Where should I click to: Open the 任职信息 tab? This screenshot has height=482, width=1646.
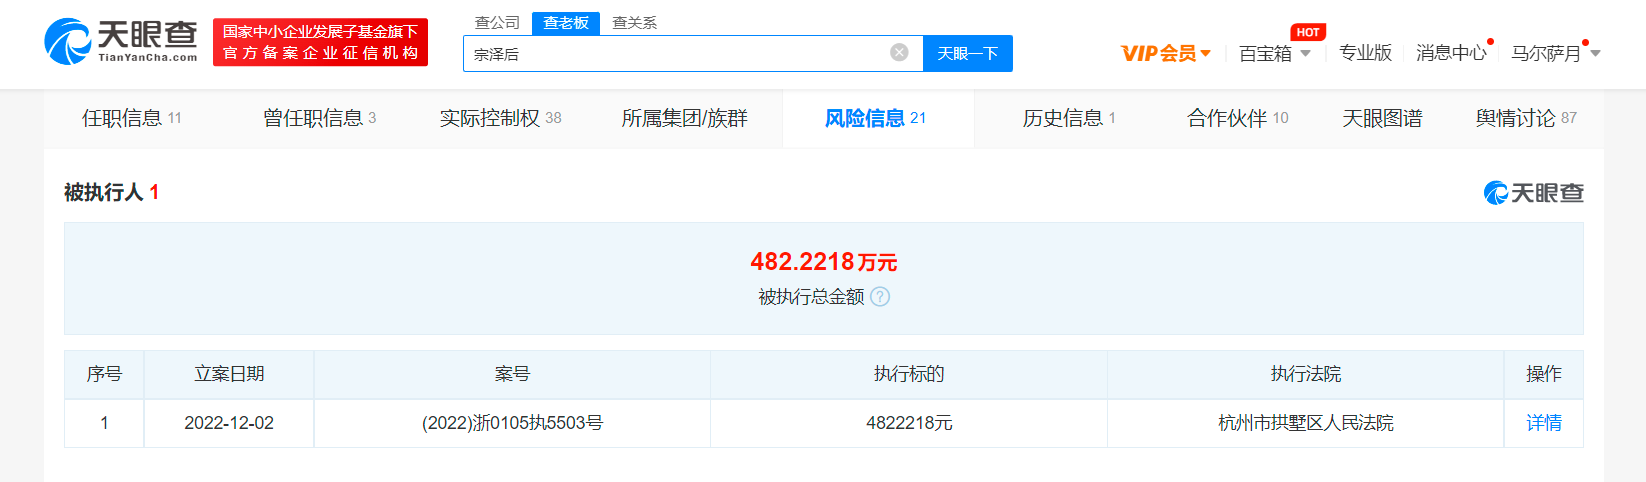click(x=132, y=118)
